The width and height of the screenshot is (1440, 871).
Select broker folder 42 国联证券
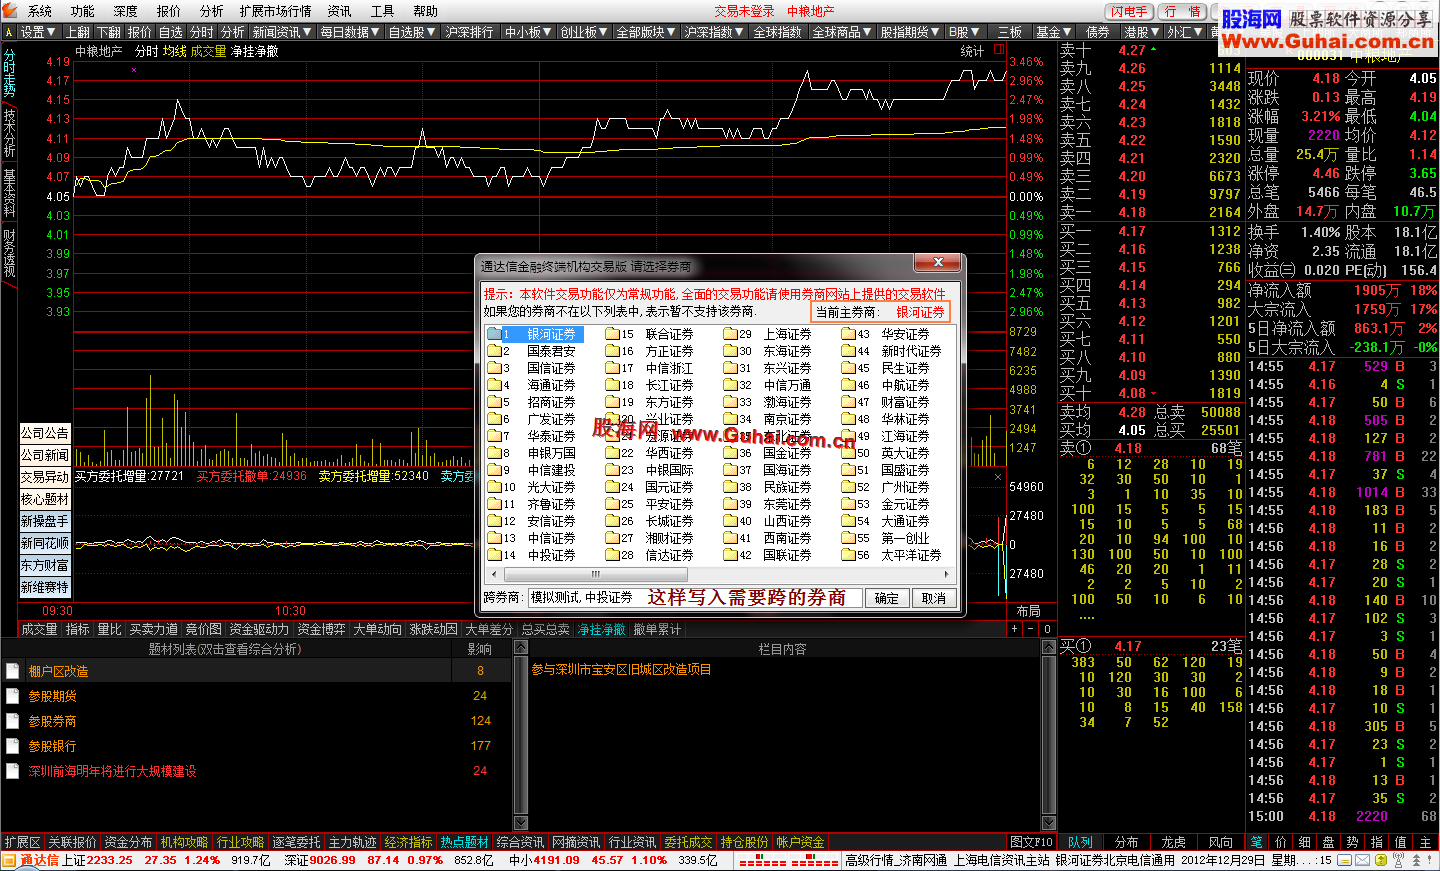click(x=768, y=555)
